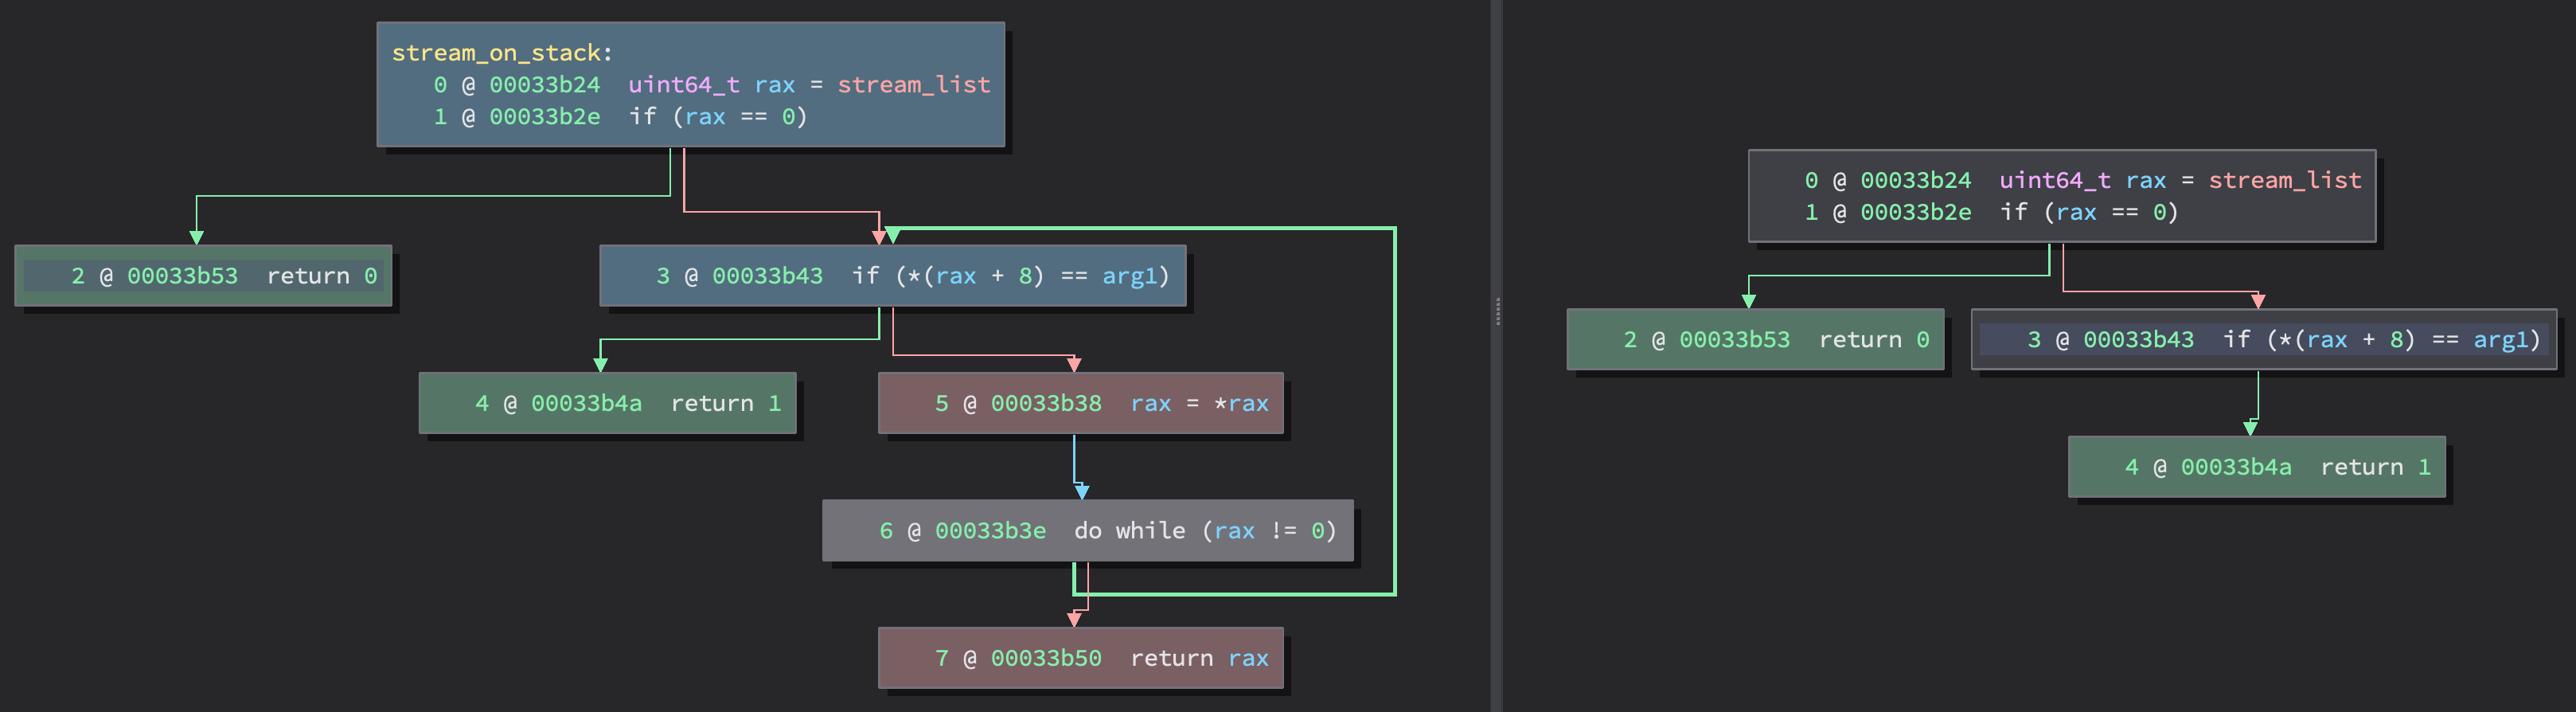Image resolution: width=2576 pixels, height=712 pixels.
Task: Click address 00033b24 in left graph
Action: tap(544, 85)
